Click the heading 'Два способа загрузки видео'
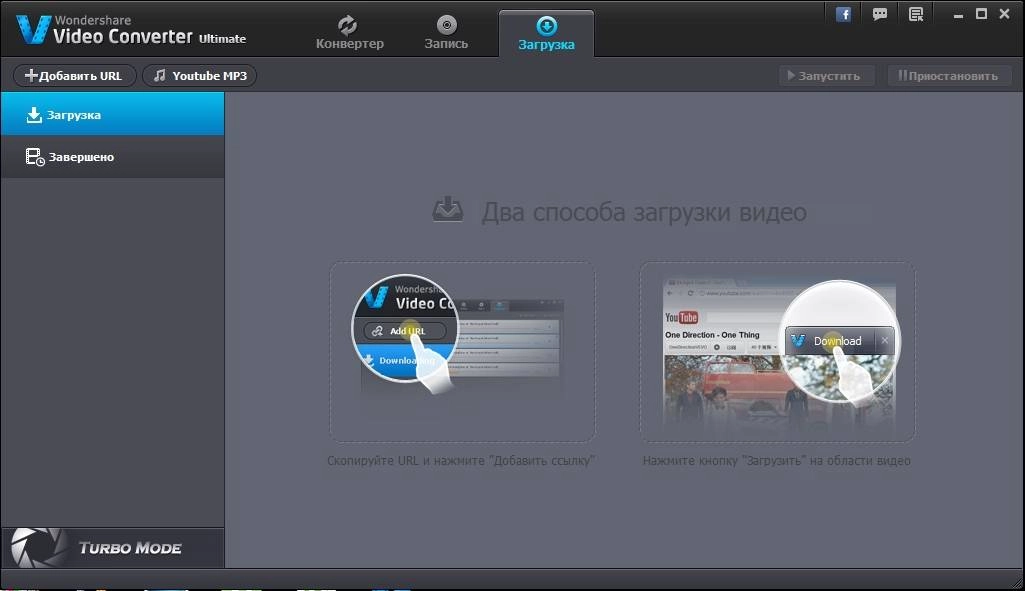The height and width of the screenshot is (591, 1025). pos(644,212)
